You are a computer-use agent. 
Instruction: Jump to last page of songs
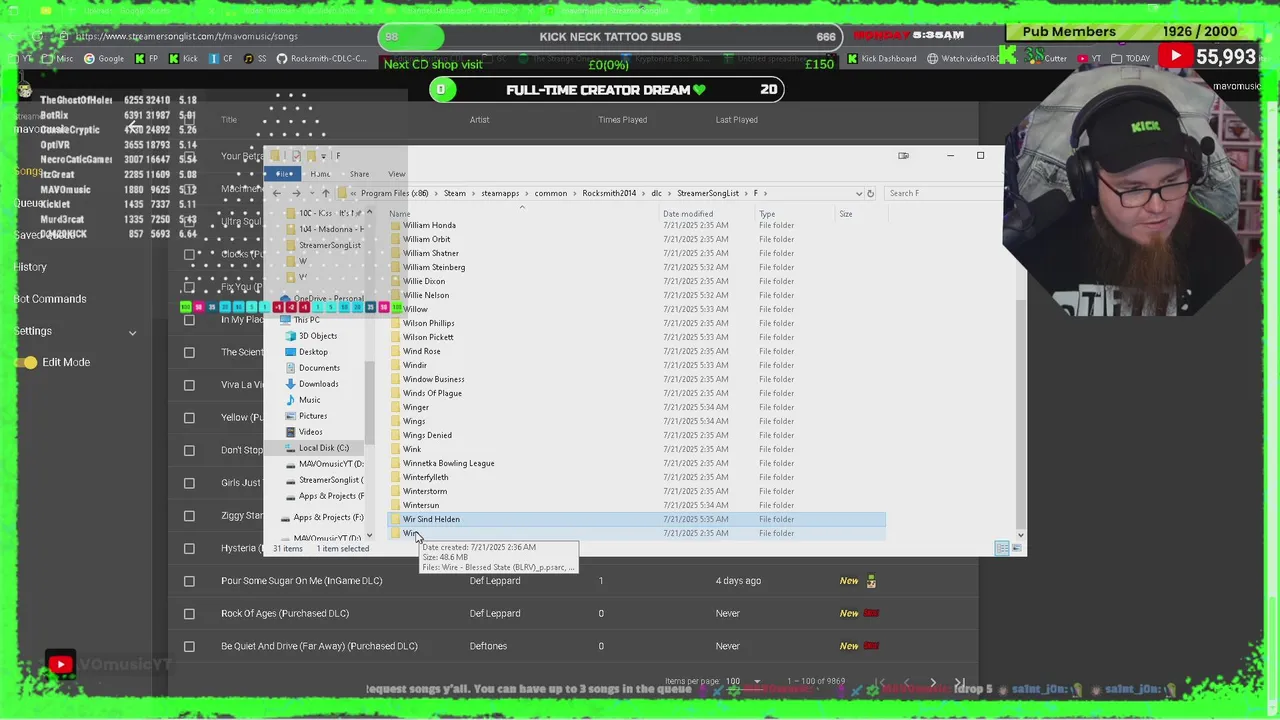960,683
